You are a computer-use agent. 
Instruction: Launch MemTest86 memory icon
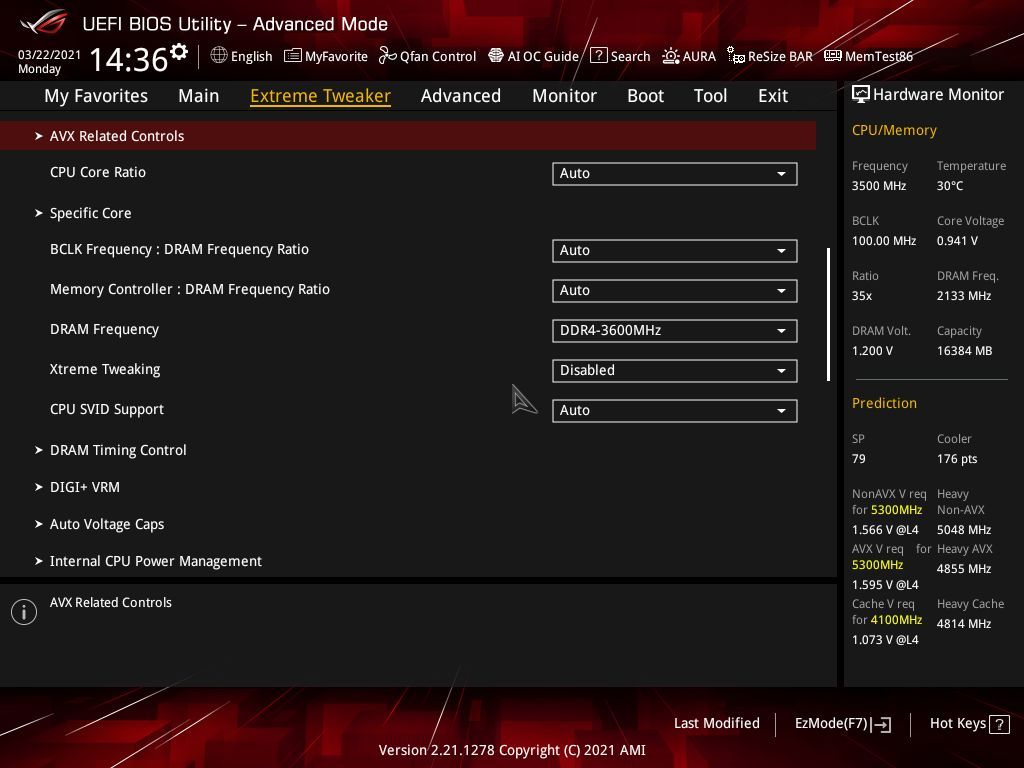833,56
